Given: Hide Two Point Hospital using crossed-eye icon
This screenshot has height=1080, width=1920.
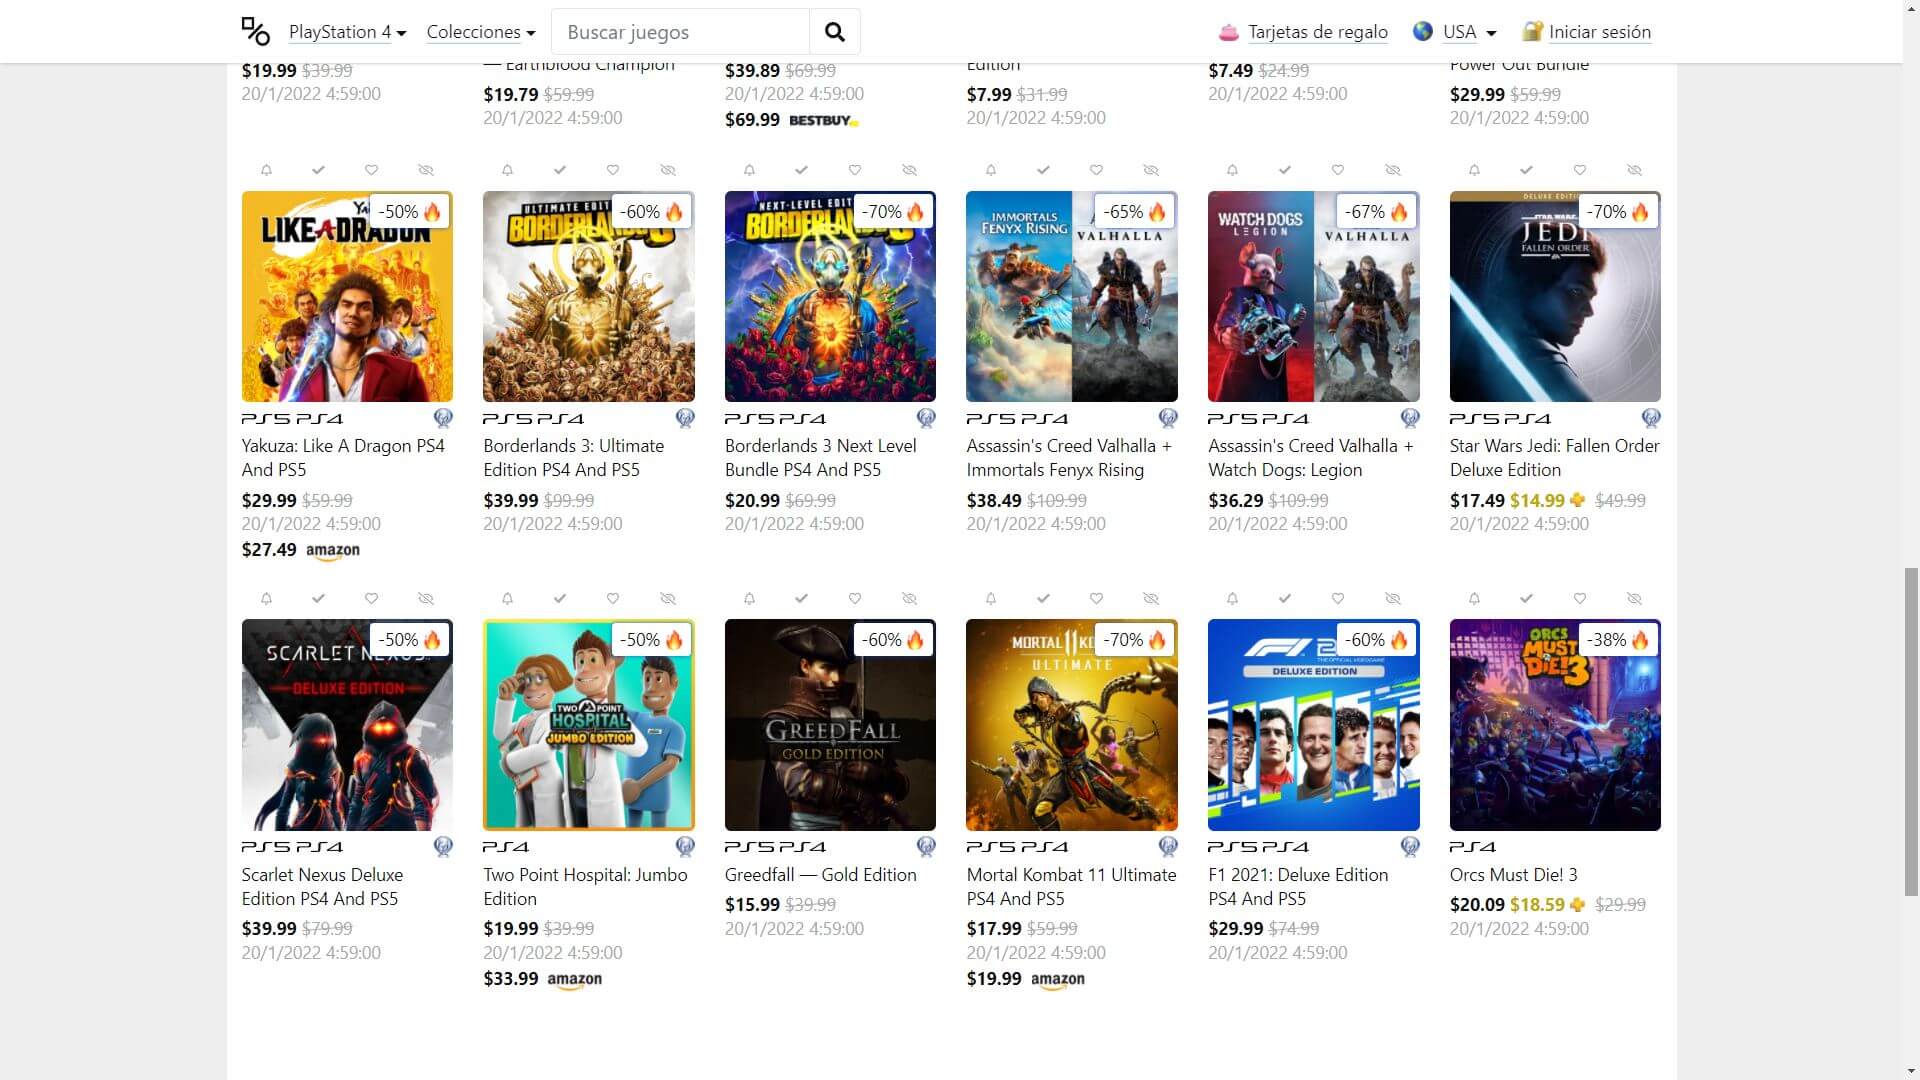Looking at the screenshot, I should coord(668,599).
